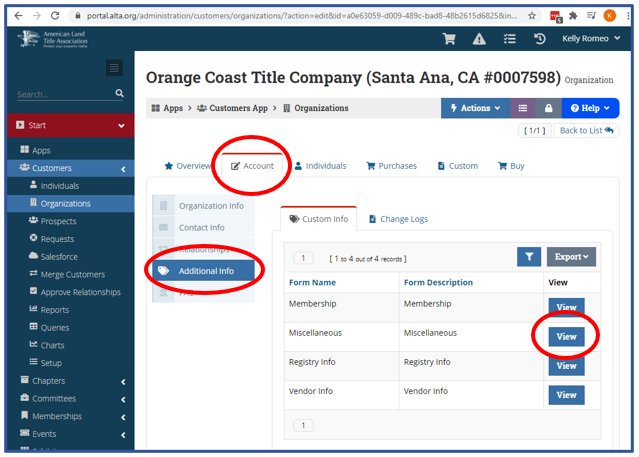Open Contact Info section

pyautogui.click(x=203, y=227)
